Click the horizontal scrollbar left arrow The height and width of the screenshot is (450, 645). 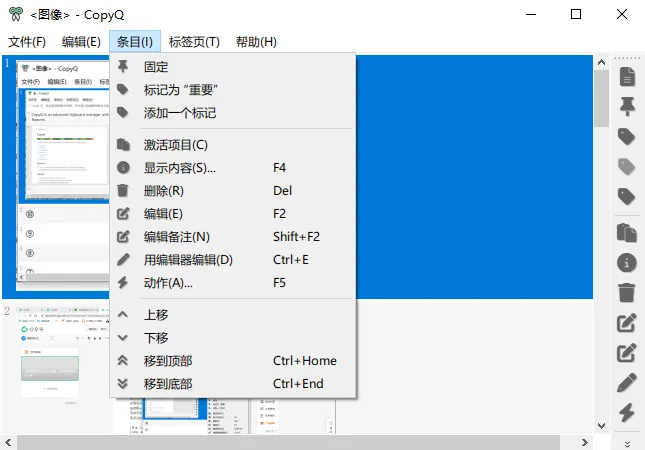(x=8, y=443)
